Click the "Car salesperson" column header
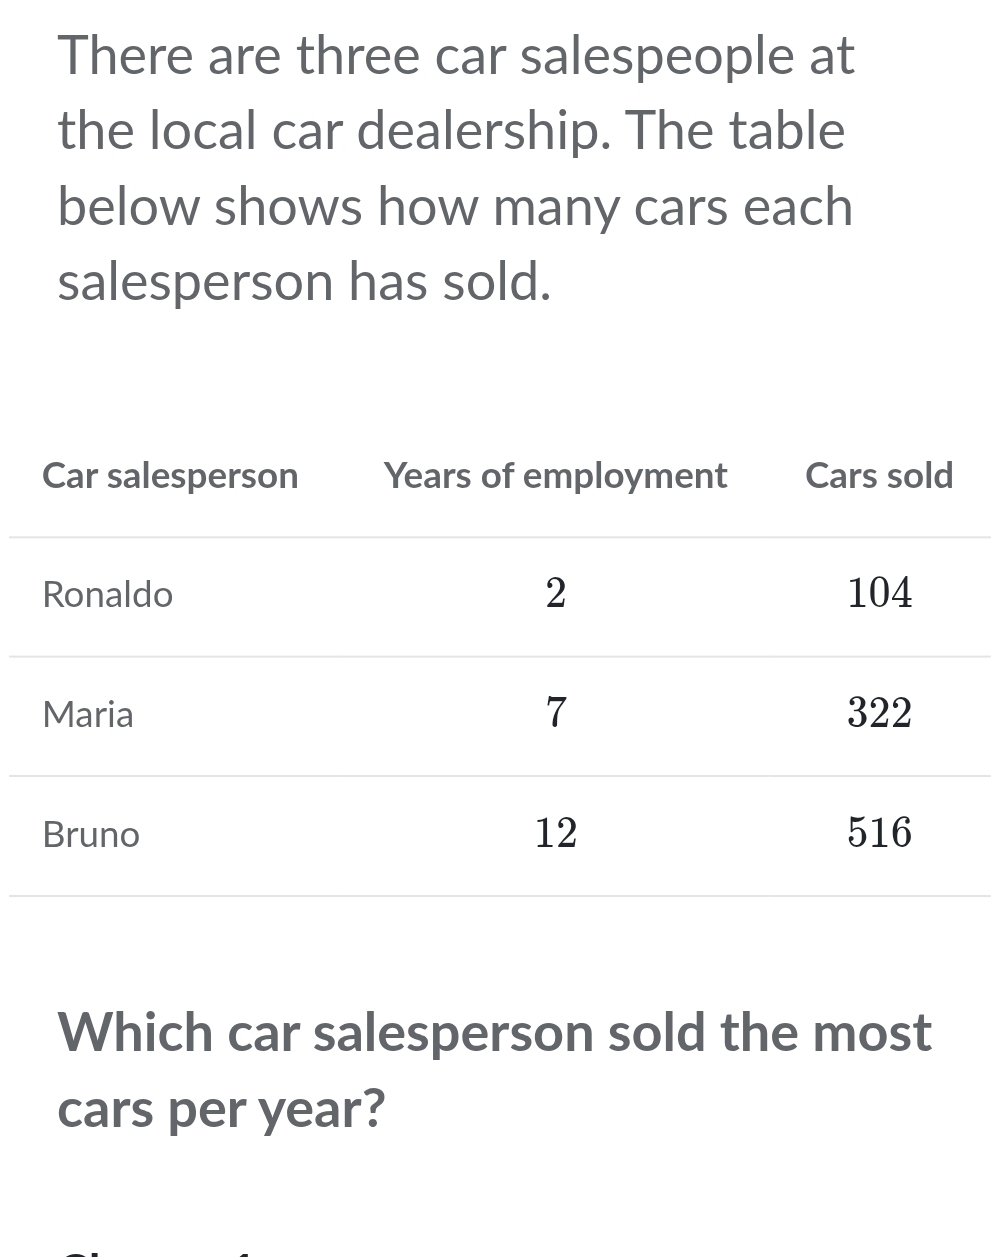Image resolution: width=991 pixels, height=1257 pixels. [x=170, y=476]
